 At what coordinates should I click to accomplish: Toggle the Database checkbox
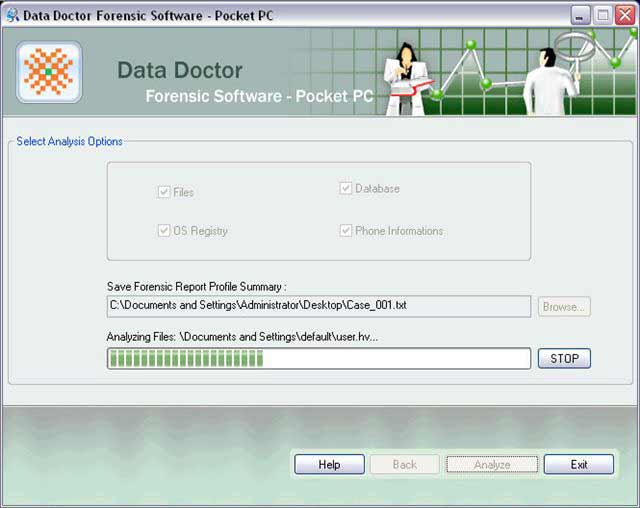345,188
